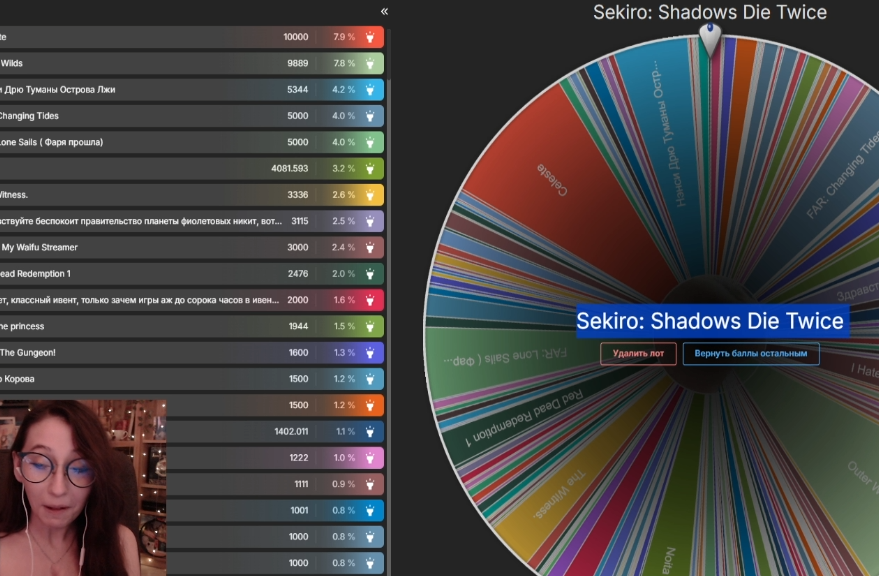Click the bid icon on Redemption 1 row
The image size is (879, 576).
[x=370, y=274]
